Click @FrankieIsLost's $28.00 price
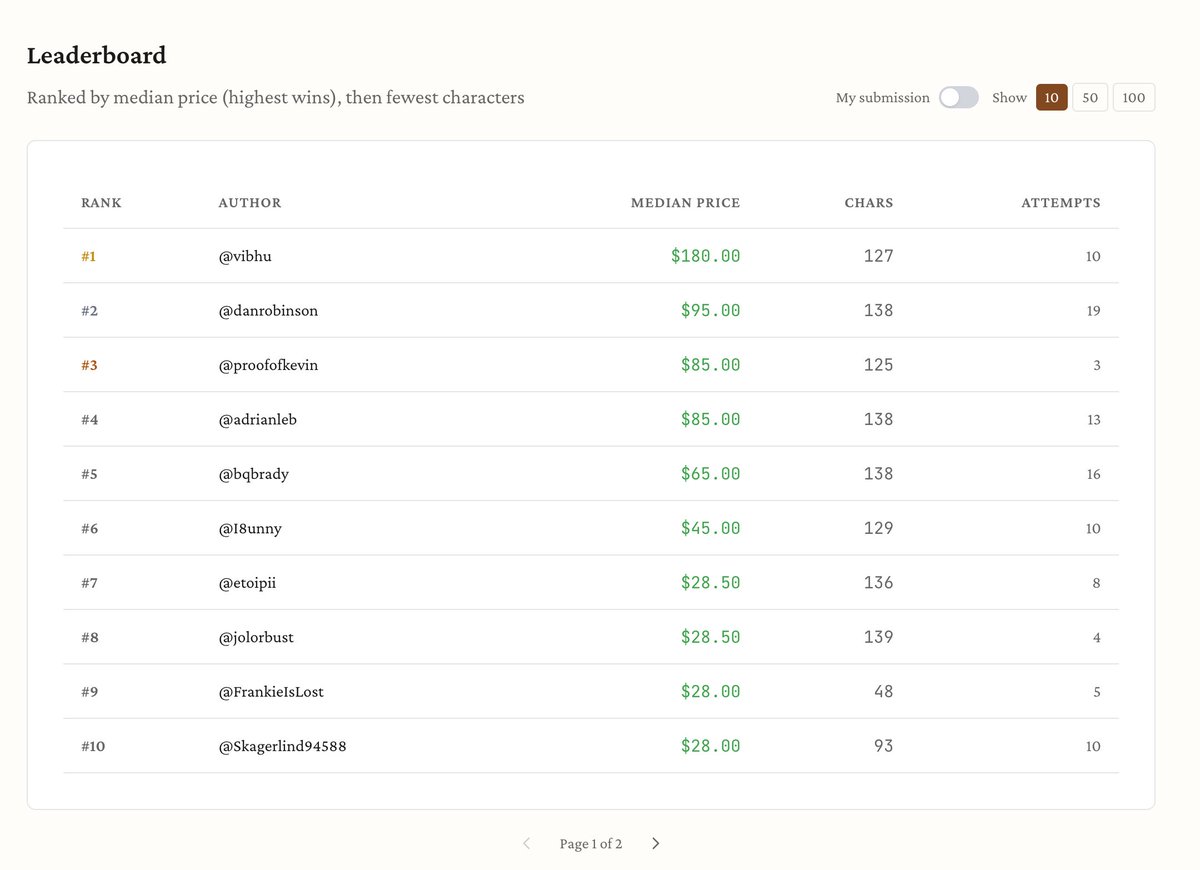This screenshot has height=870, width=1200. coord(711,691)
